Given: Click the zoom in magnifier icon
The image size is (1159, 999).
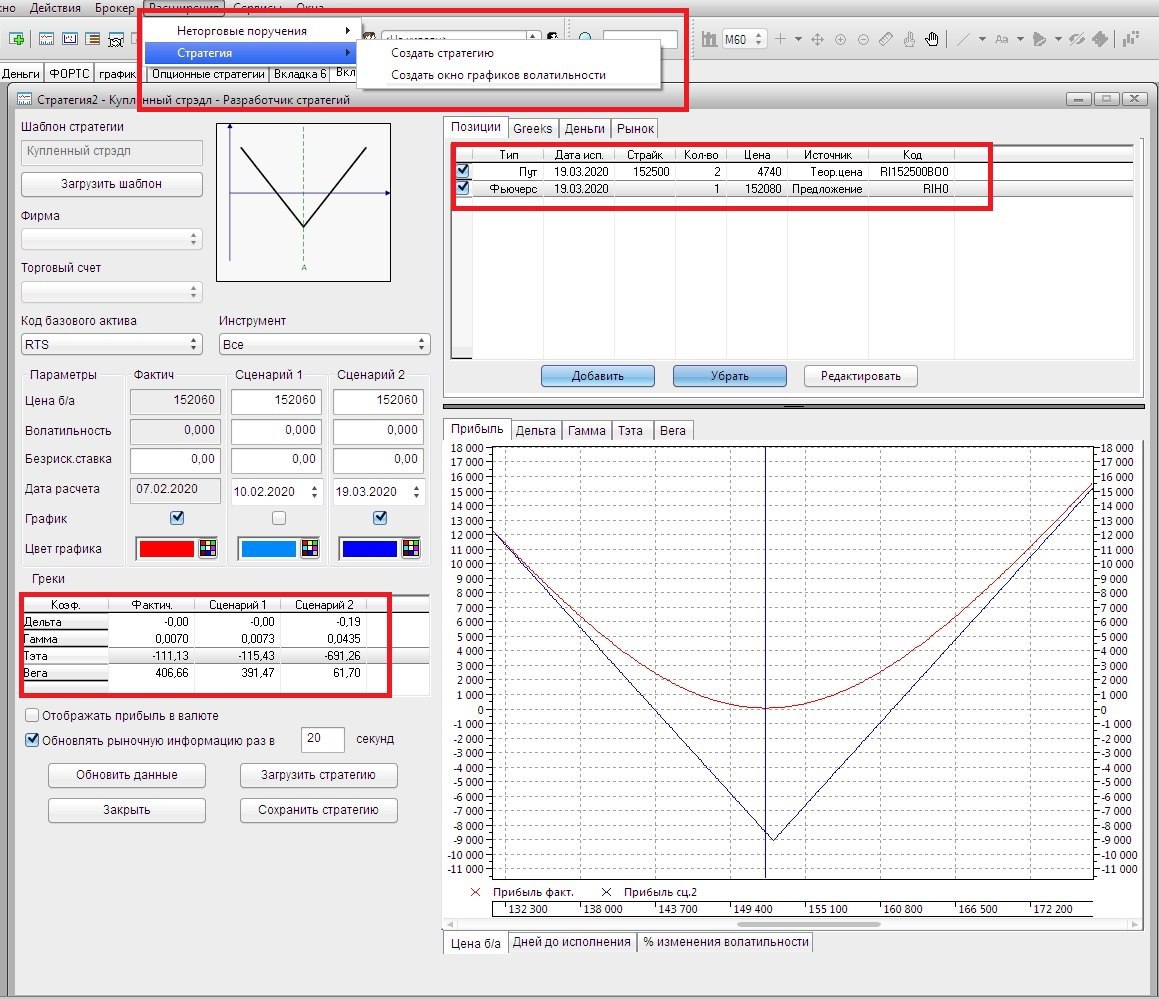Looking at the screenshot, I should 839,40.
